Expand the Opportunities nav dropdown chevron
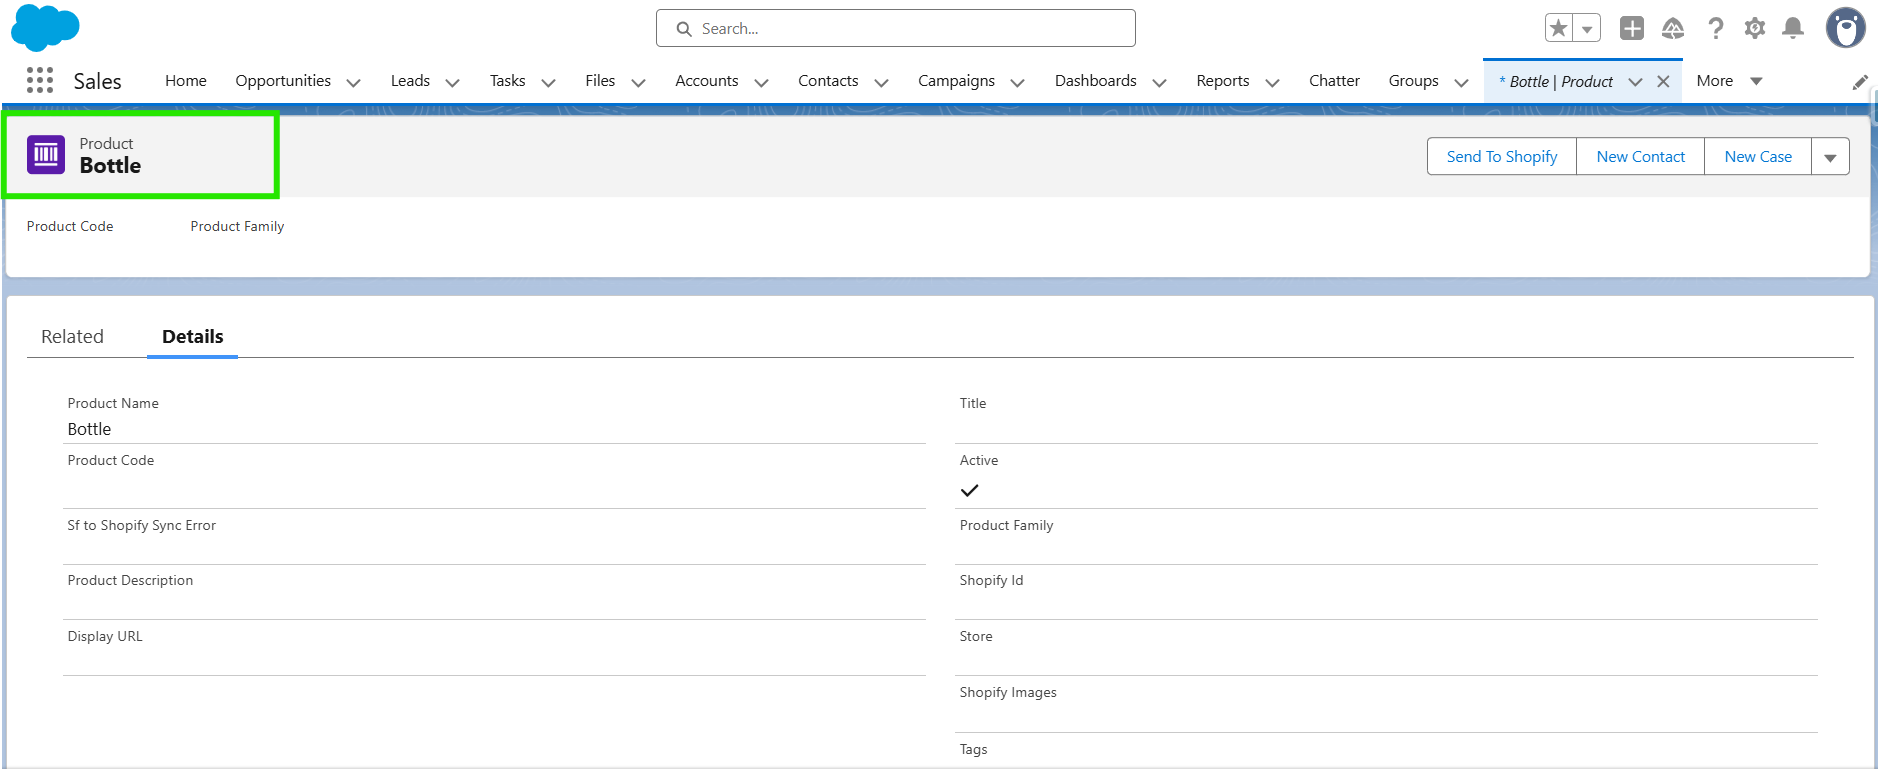This screenshot has height=769, width=1878. (x=353, y=82)
